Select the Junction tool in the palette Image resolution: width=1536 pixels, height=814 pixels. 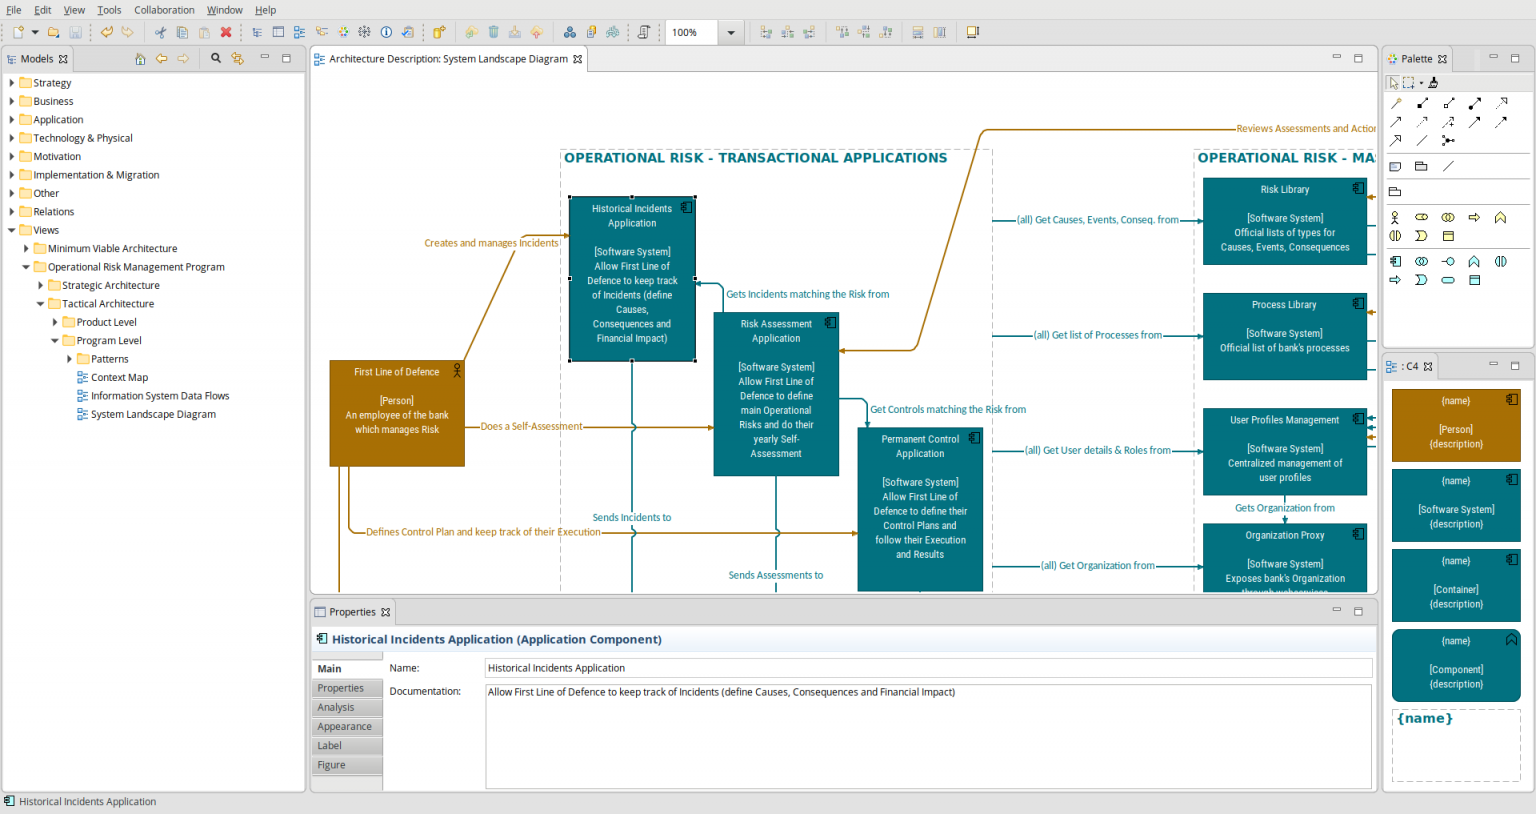click(x=1446, y=140)
